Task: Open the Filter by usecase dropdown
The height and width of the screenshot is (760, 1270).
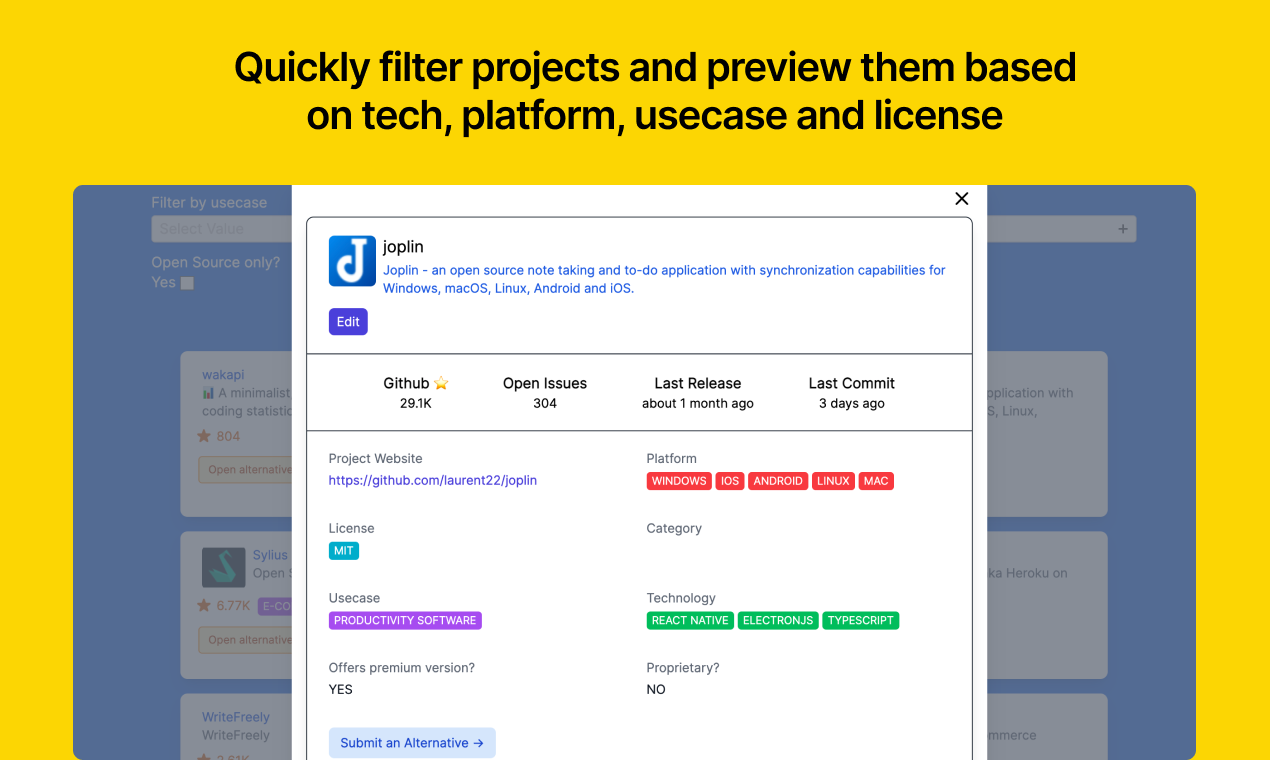Action: (221, 229)
